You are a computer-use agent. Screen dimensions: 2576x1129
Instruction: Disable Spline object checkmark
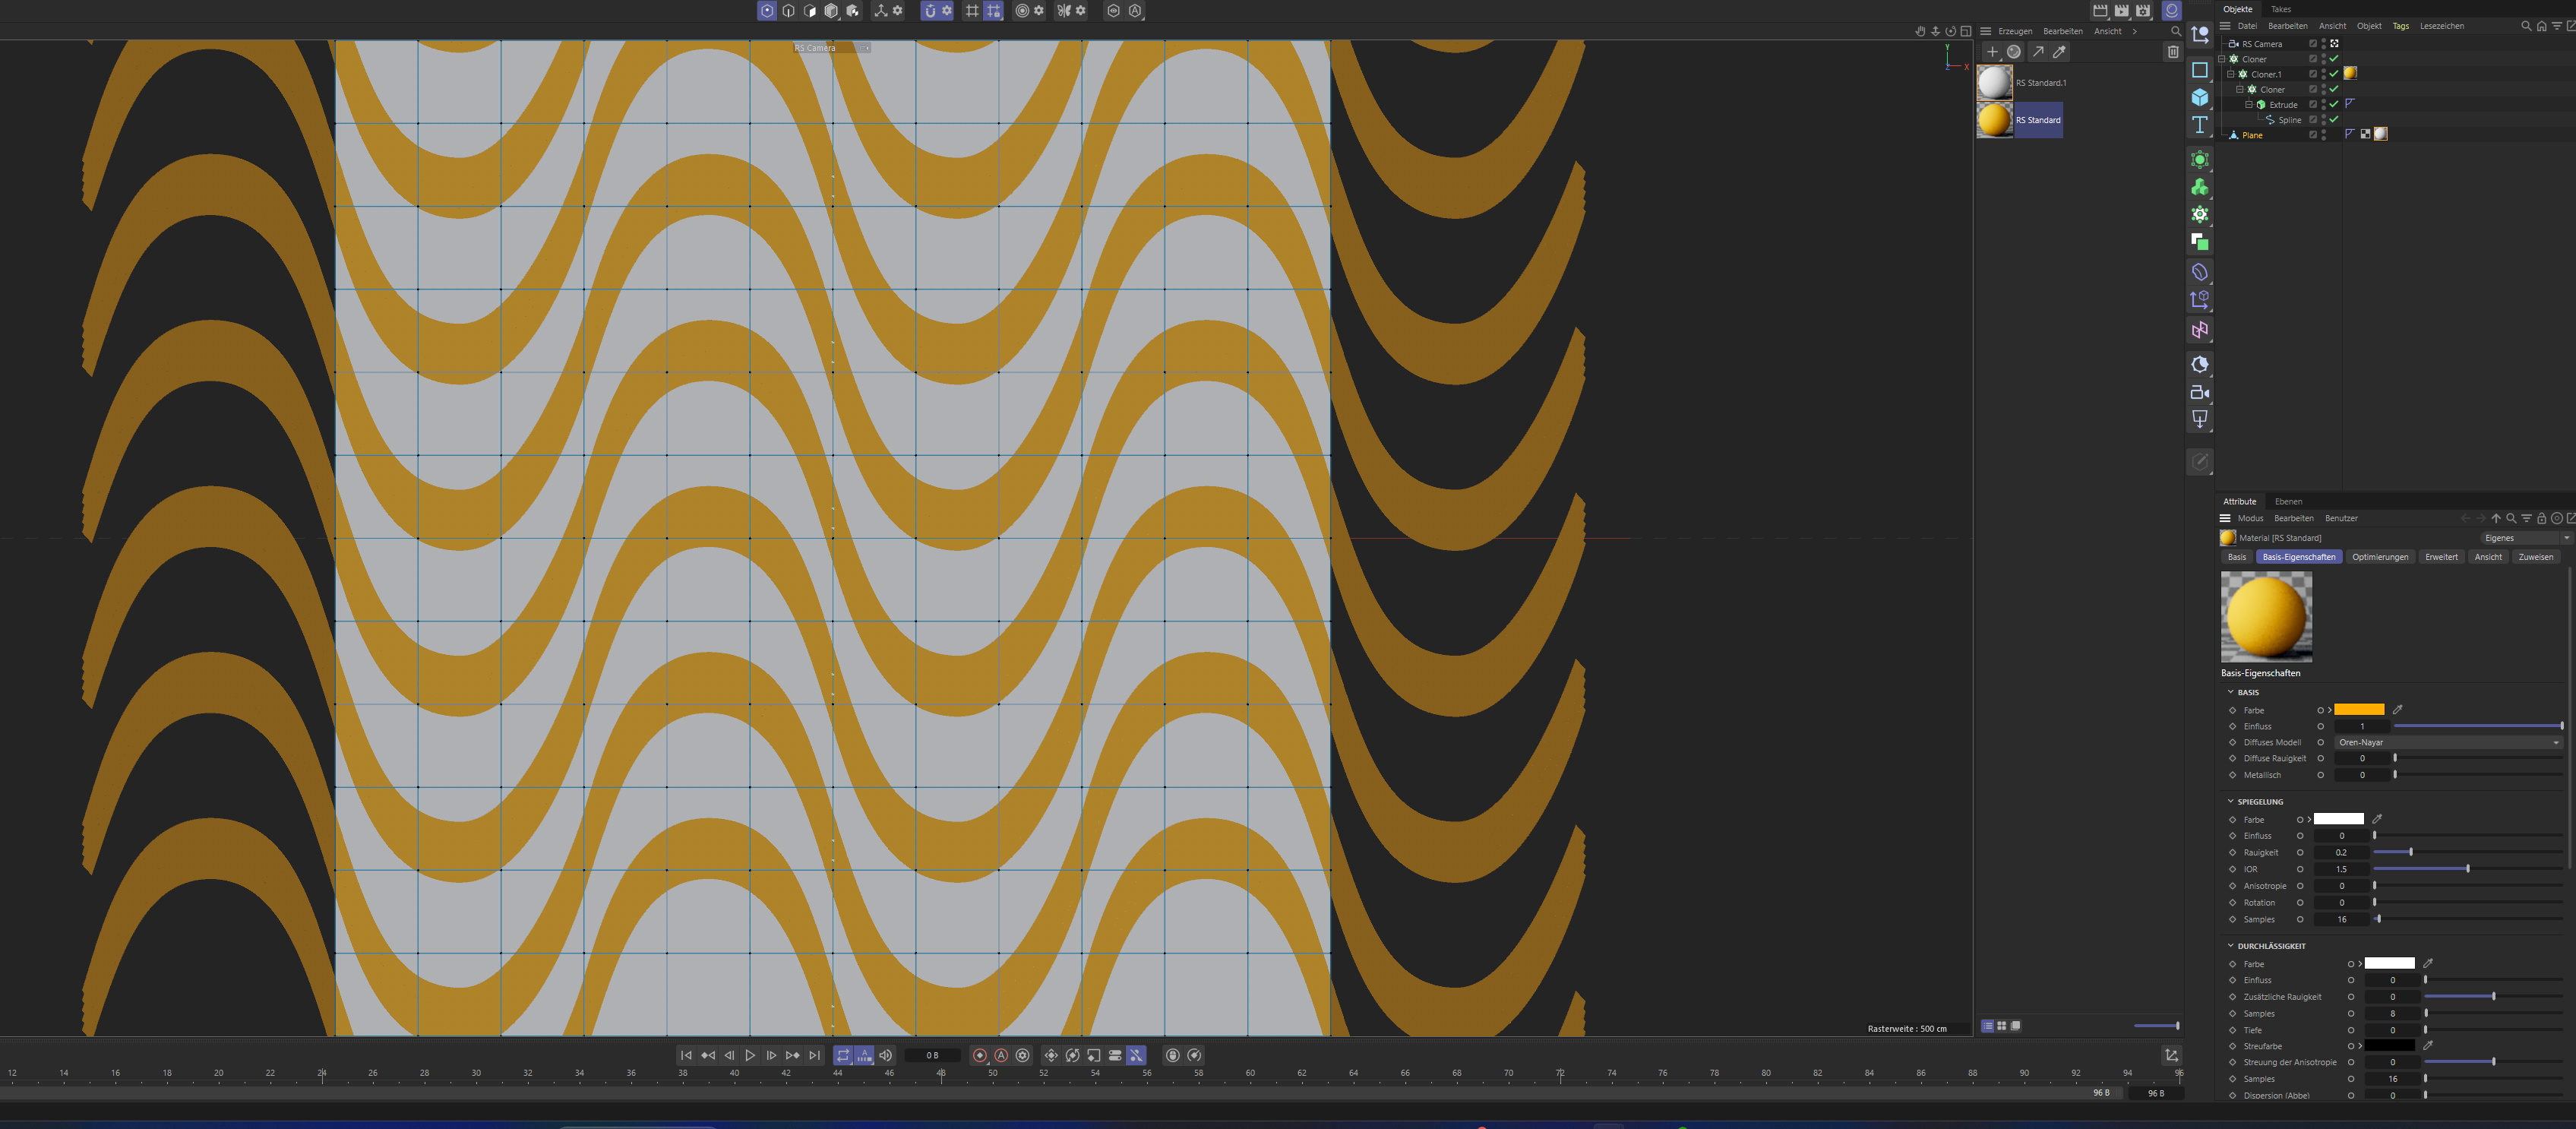click(2334, 120)
